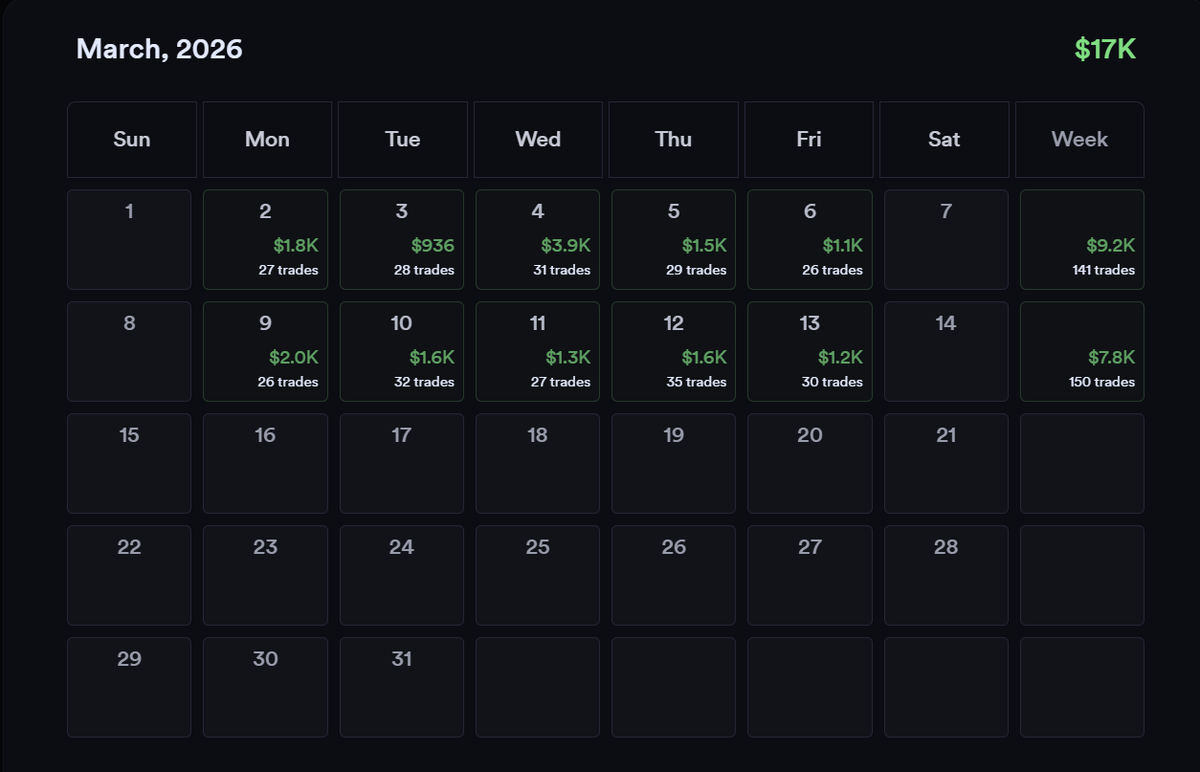The width and height of the screenshot is (1200, 772).
Task: Select the March 20 cell
Action: 809,464
